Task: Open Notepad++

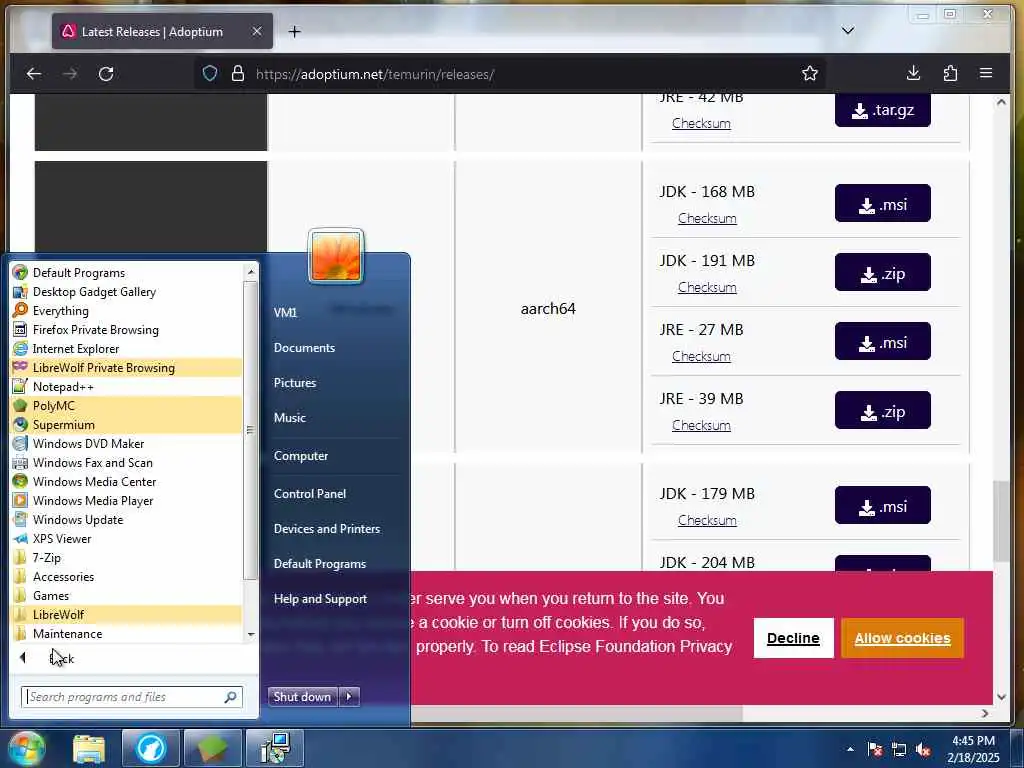Action: [x=63, y=386]
